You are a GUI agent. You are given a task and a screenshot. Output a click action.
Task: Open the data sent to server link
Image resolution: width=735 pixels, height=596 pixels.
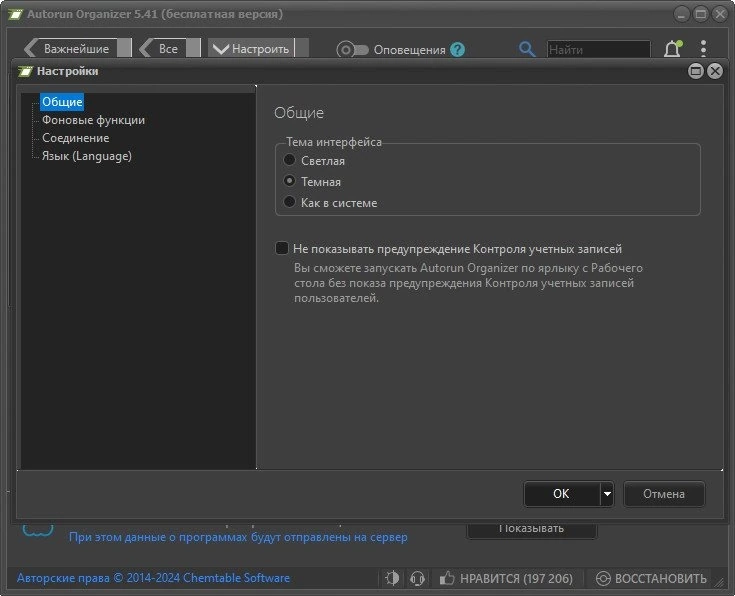tap(238, 537)
